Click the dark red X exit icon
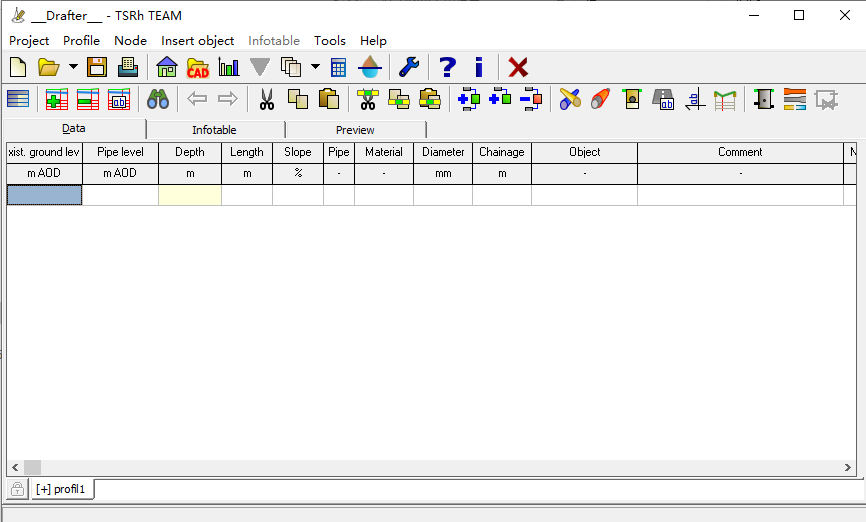866x522 pixels. click(x=518, y=67)
